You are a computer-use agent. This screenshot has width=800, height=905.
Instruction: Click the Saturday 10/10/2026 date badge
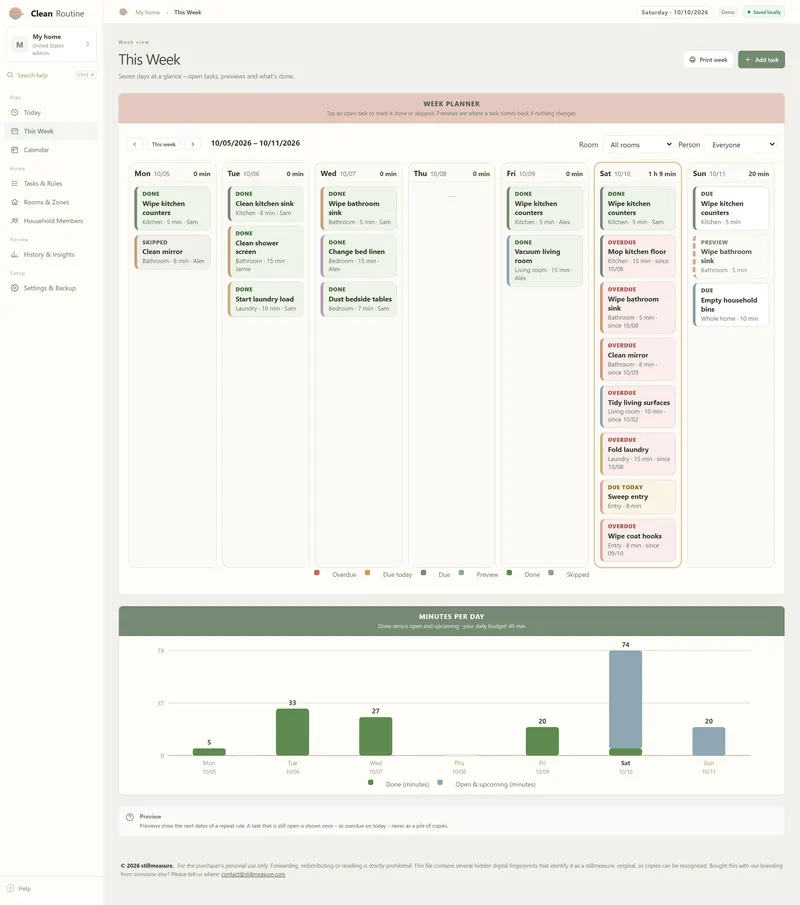pyautogui.click(x=674, y=12)
